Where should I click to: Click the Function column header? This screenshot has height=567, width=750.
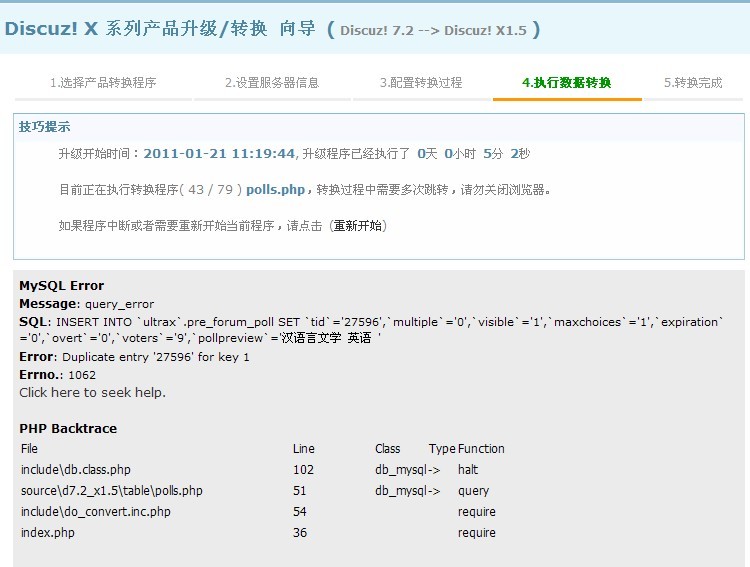(x=481, y=449)
